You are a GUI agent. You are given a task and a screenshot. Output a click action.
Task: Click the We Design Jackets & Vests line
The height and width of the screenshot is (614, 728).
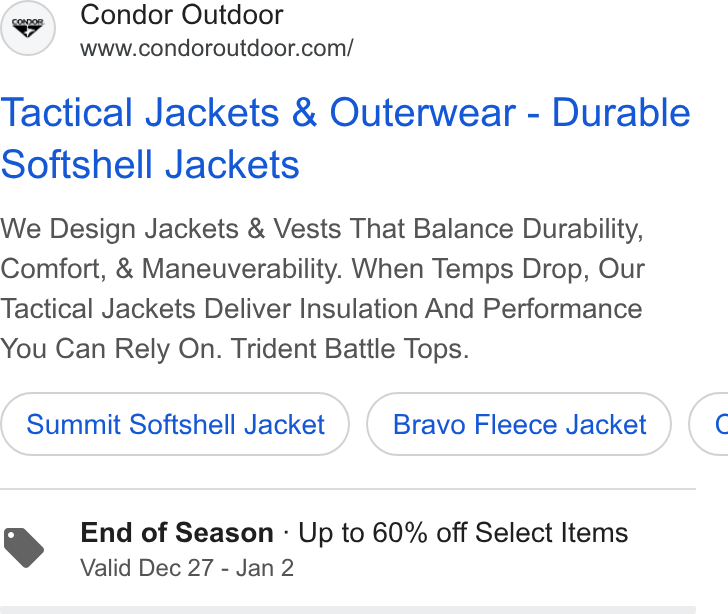coord(322,229)
